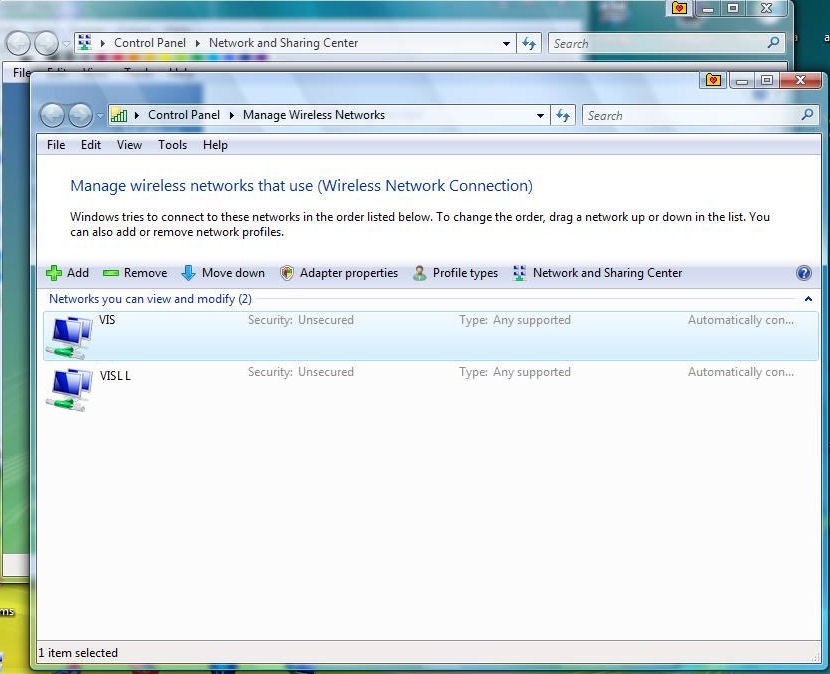Expand the breadcrumb arrow after Control Panel in front window
The height and width of the screenshot is (674, 830).
point(231,115)
